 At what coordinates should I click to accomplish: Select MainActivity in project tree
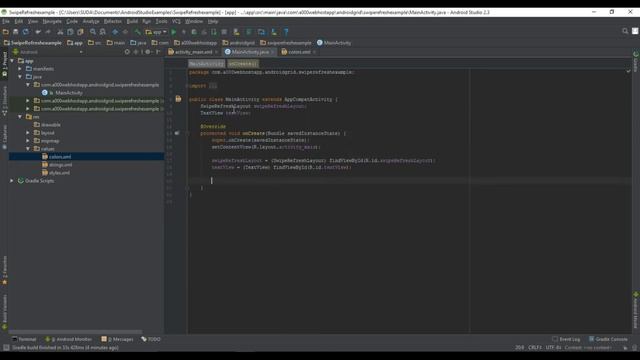click(69, 93)
